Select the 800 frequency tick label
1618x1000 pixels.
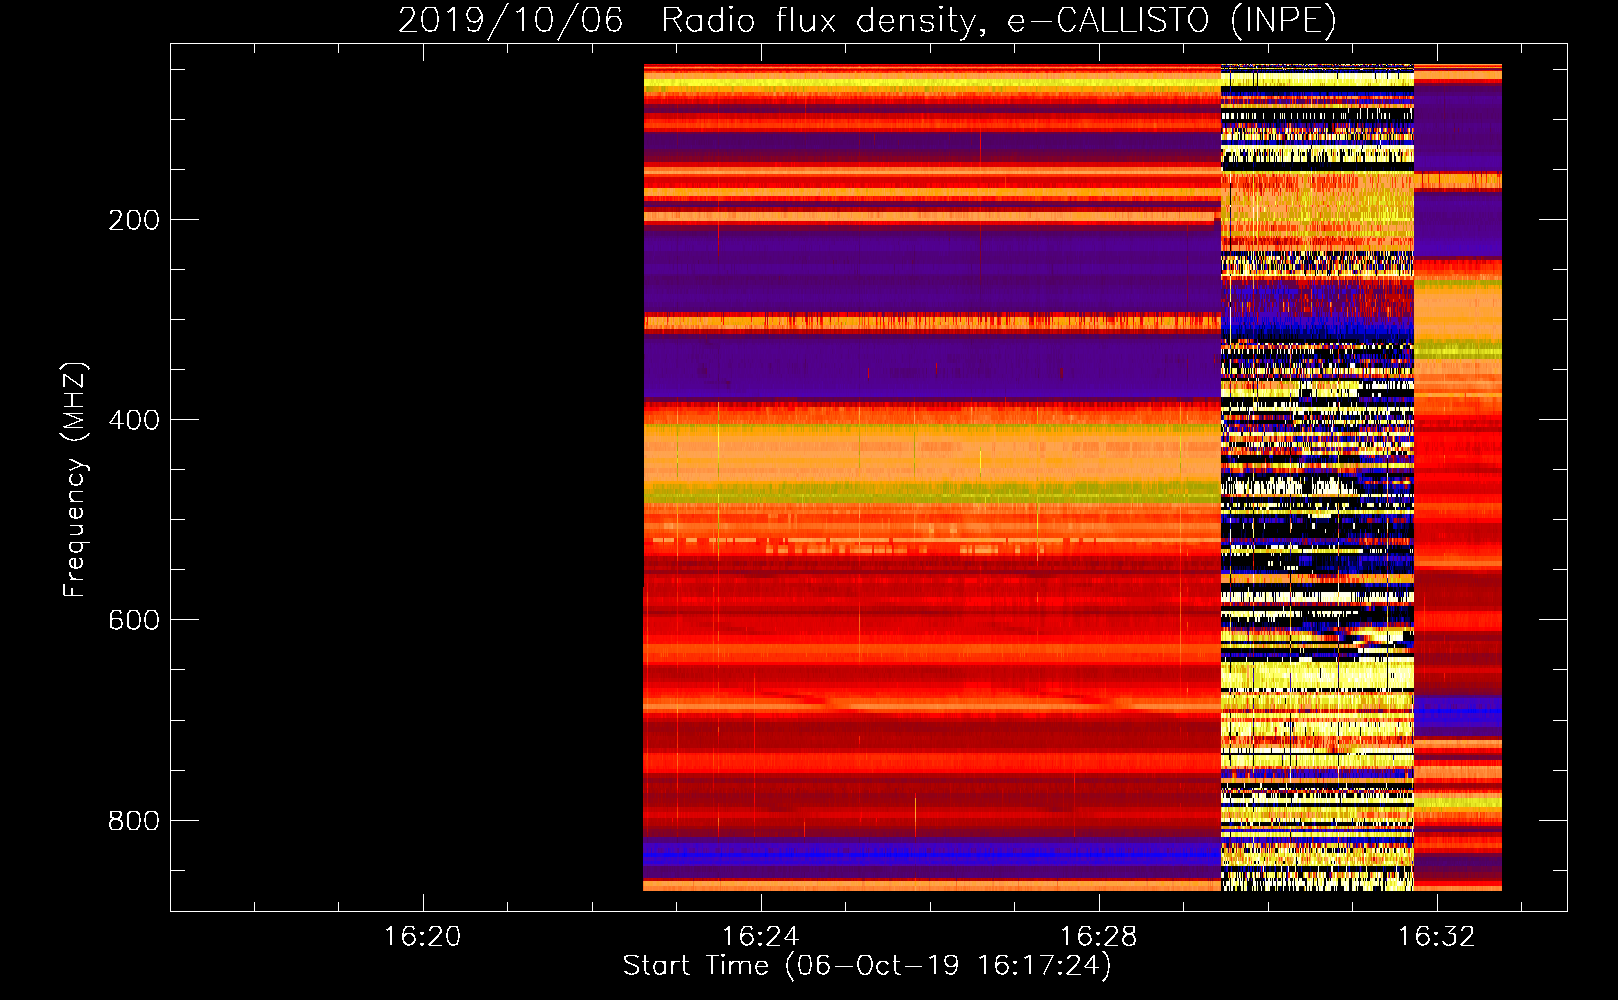tap(134, 821)
